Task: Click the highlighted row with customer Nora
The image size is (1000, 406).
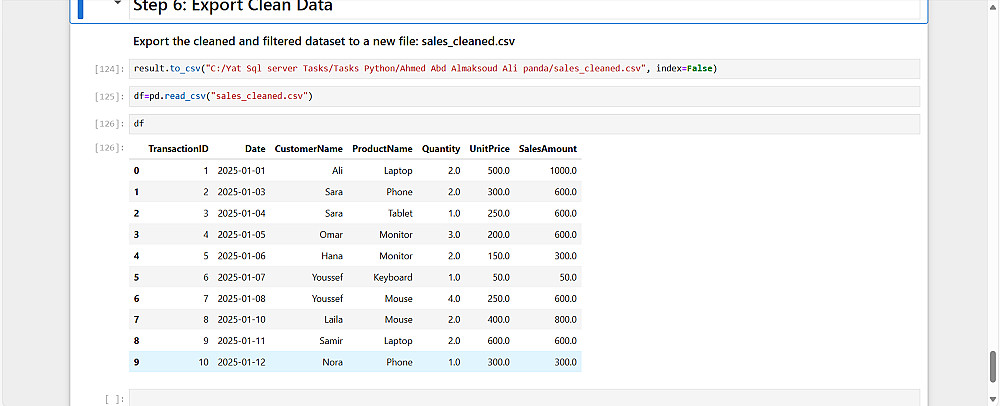Action: 329,362
